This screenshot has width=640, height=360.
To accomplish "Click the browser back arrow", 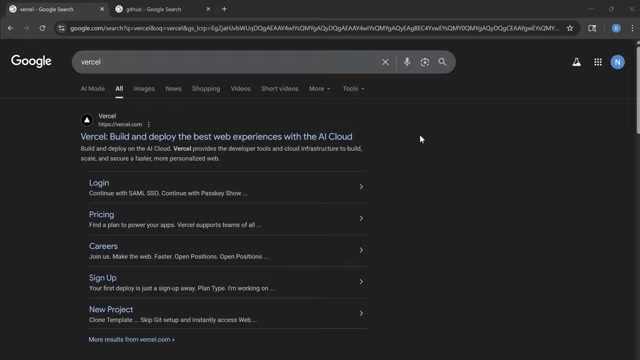I will click(x=11, y=28).
